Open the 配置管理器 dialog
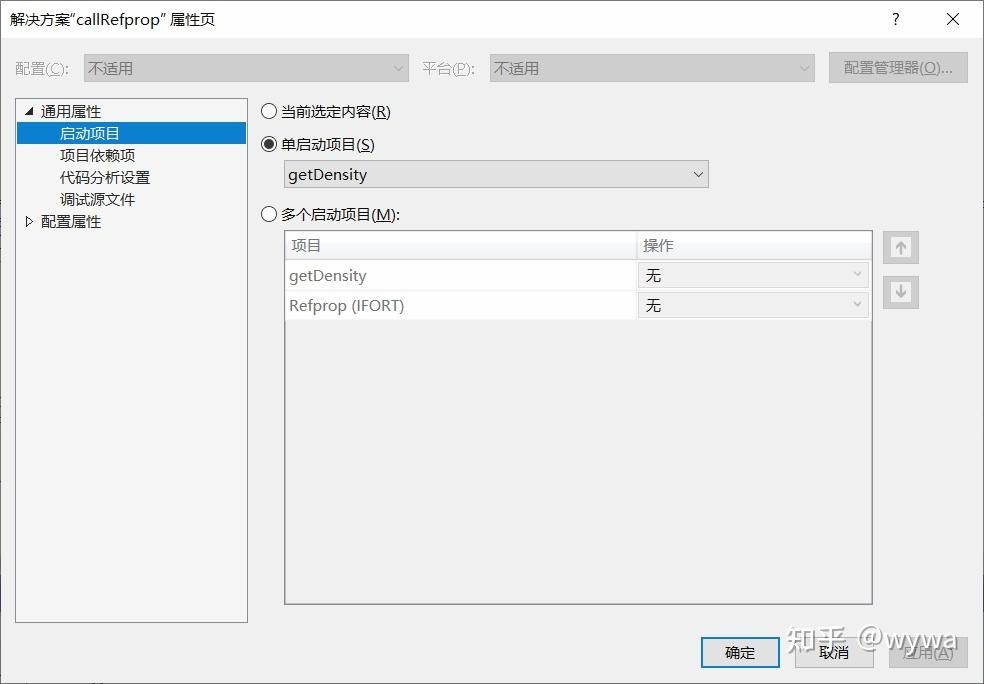Screen dimensions: 984x684 click(897, 67)
